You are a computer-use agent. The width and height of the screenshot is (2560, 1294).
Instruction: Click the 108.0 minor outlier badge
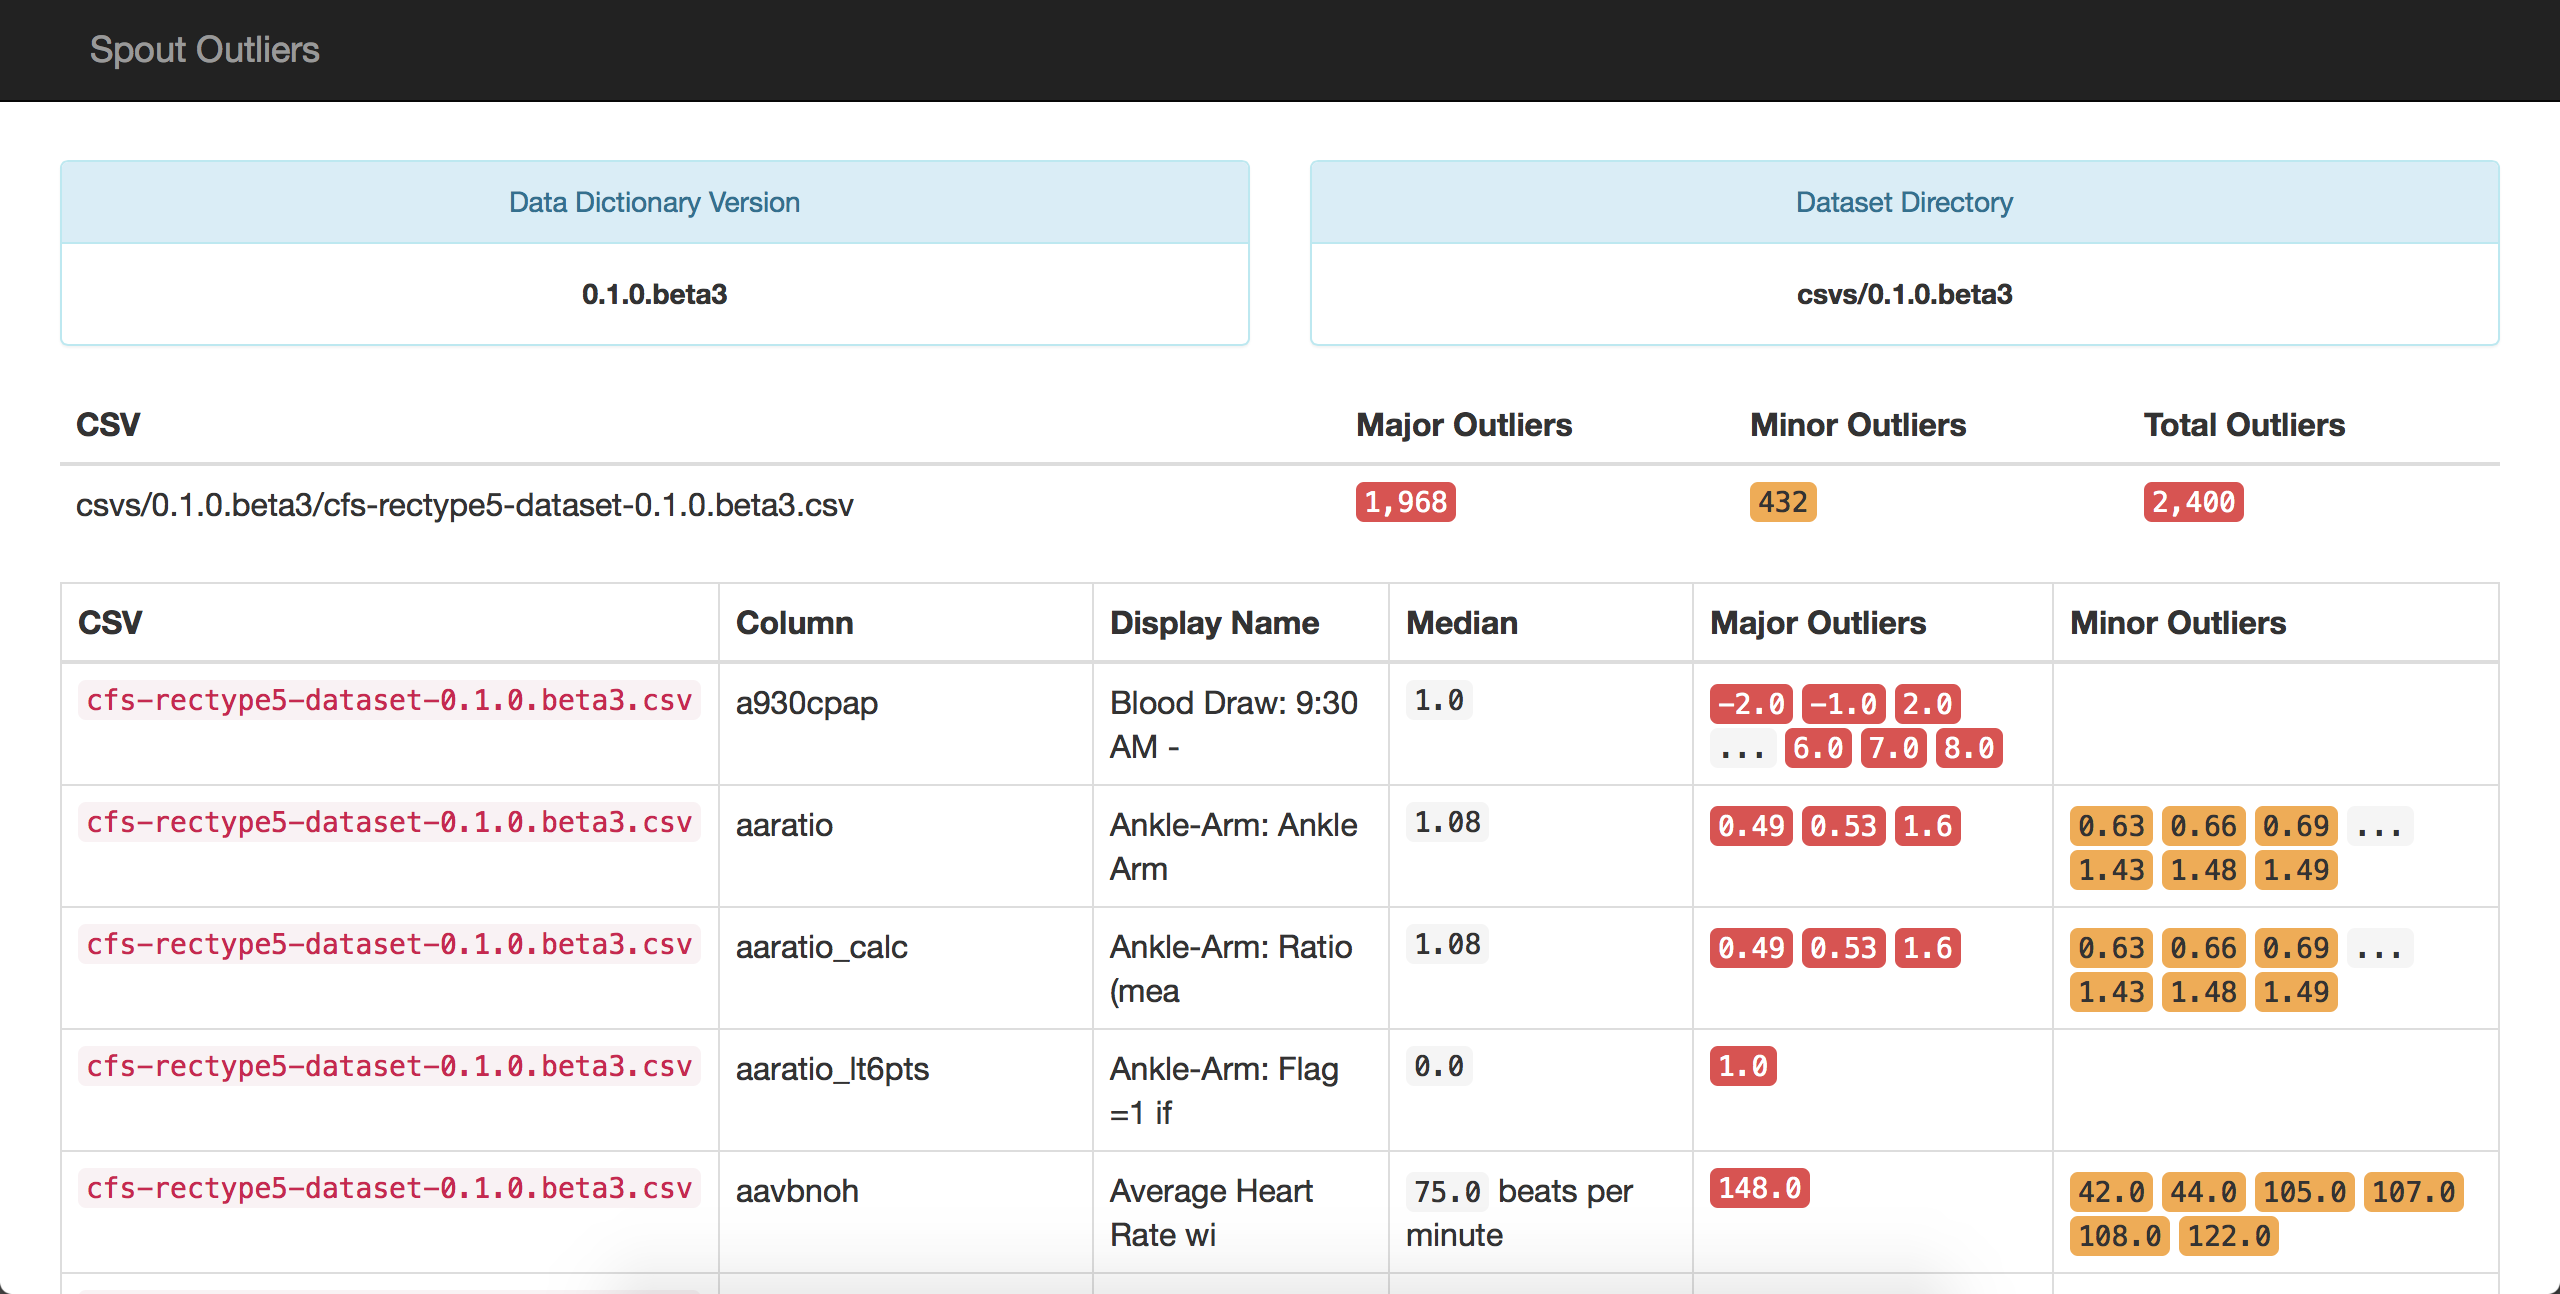click(2119, 1236)
